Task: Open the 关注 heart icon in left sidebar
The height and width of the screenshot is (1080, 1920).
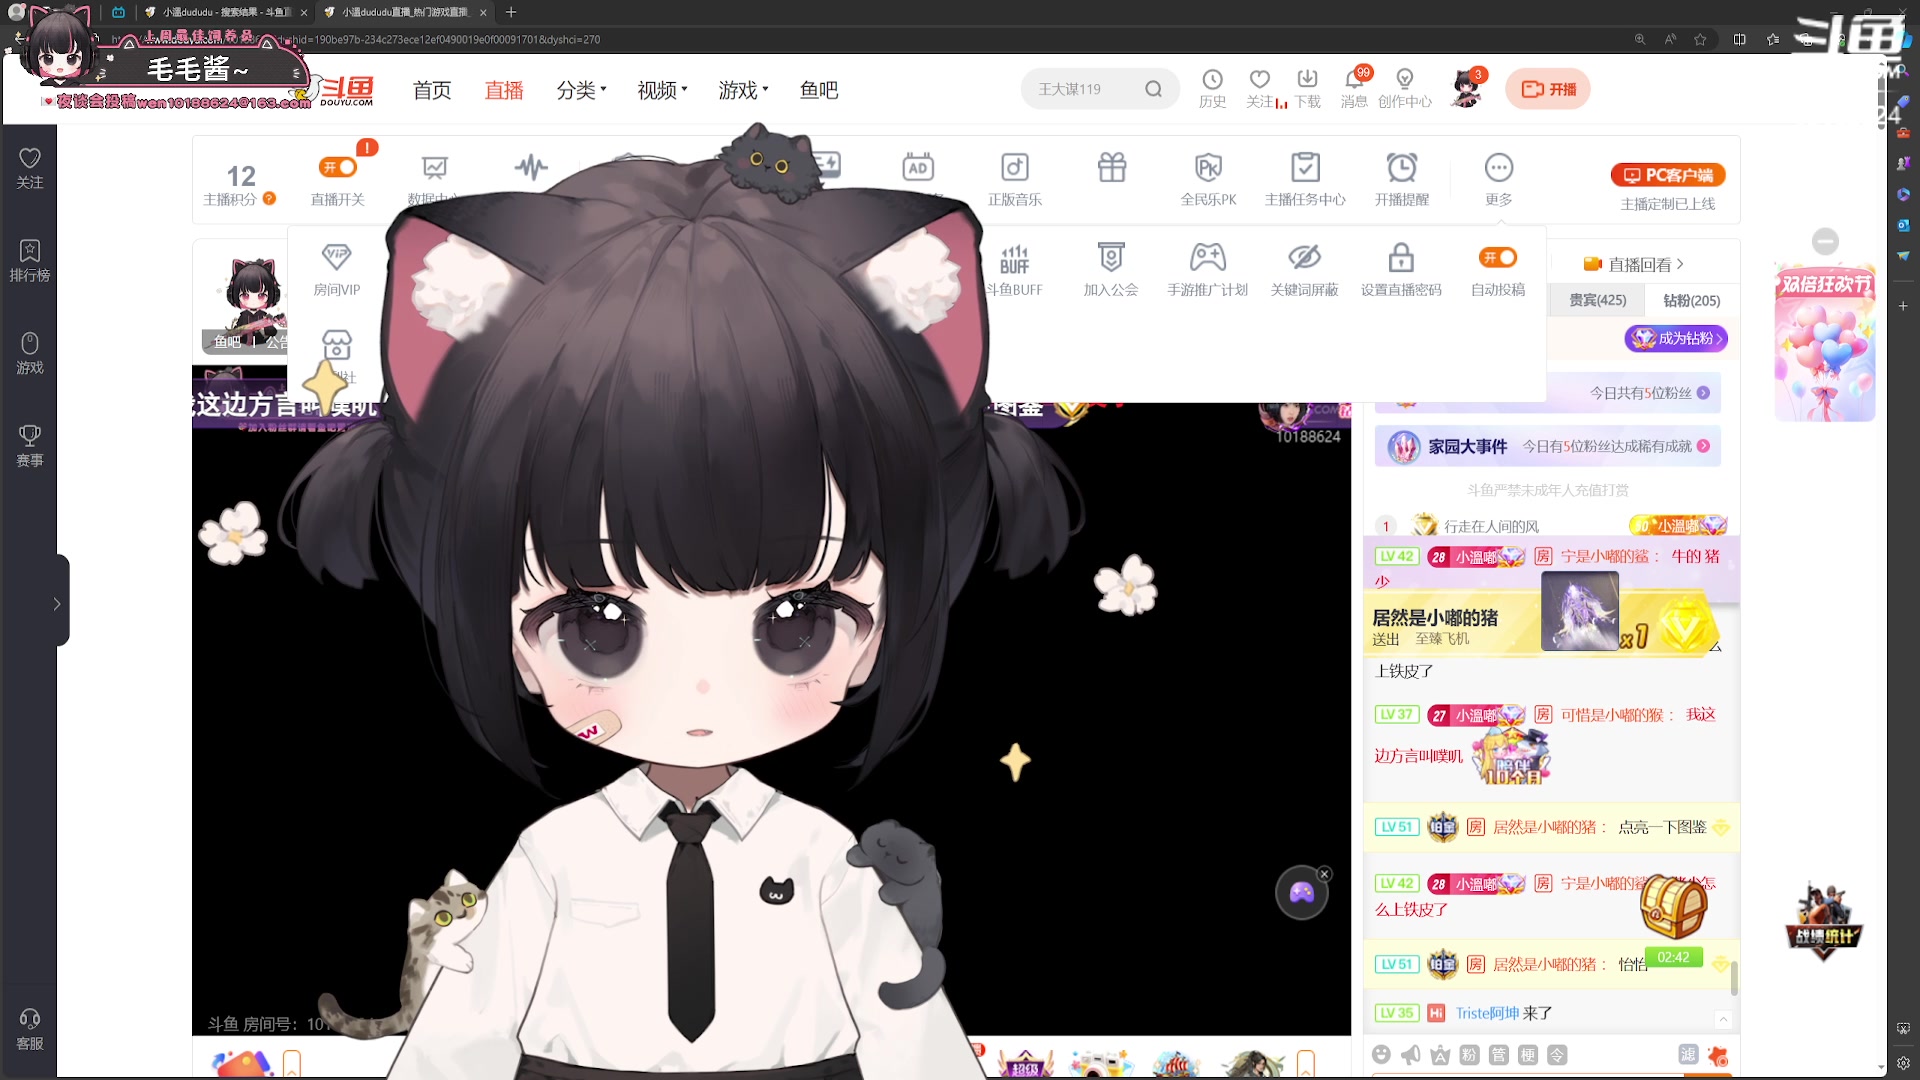Action: point(30,167)
